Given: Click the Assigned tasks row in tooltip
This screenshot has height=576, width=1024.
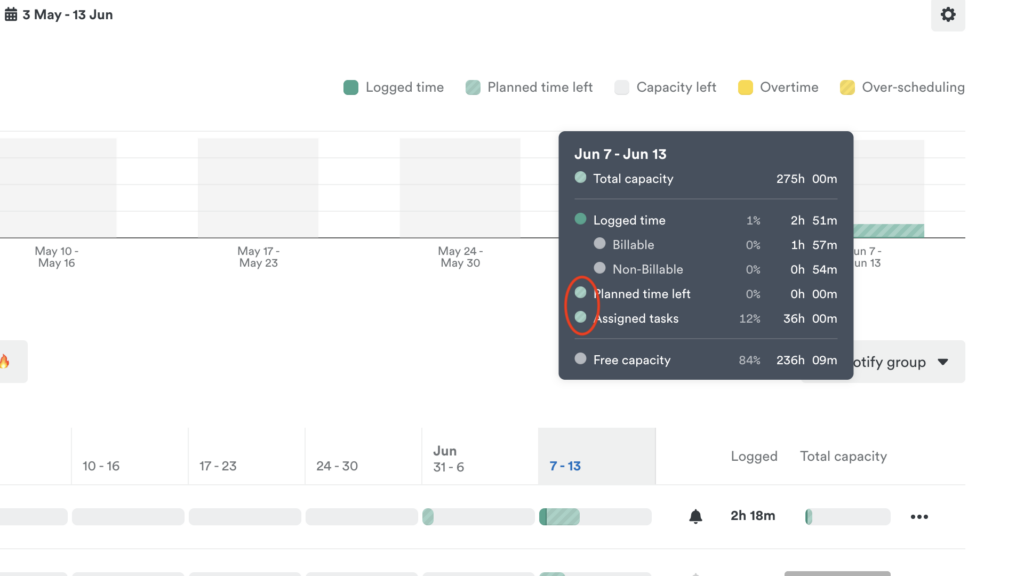Looking at the screenshot, I should 705,319.
